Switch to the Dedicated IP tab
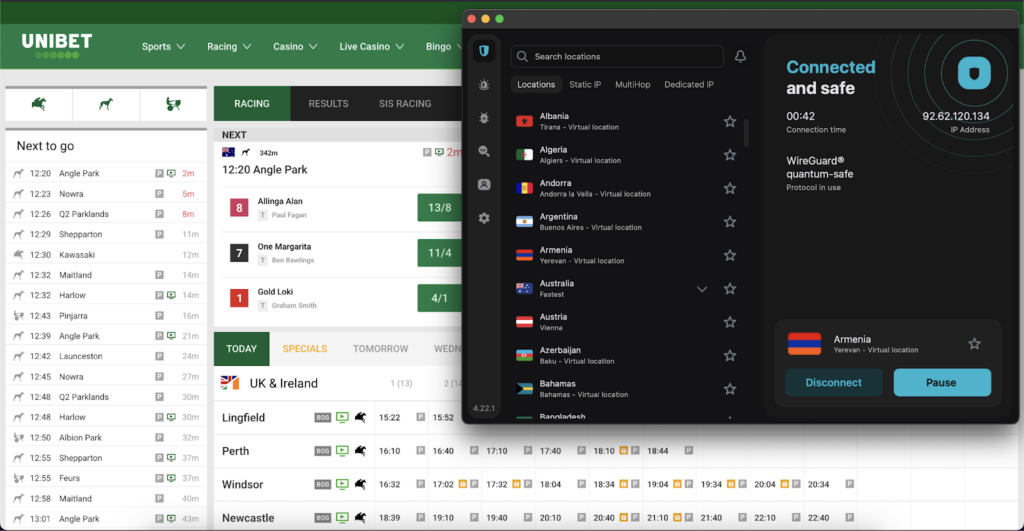 pyautogui.click(x=688, y=84)
